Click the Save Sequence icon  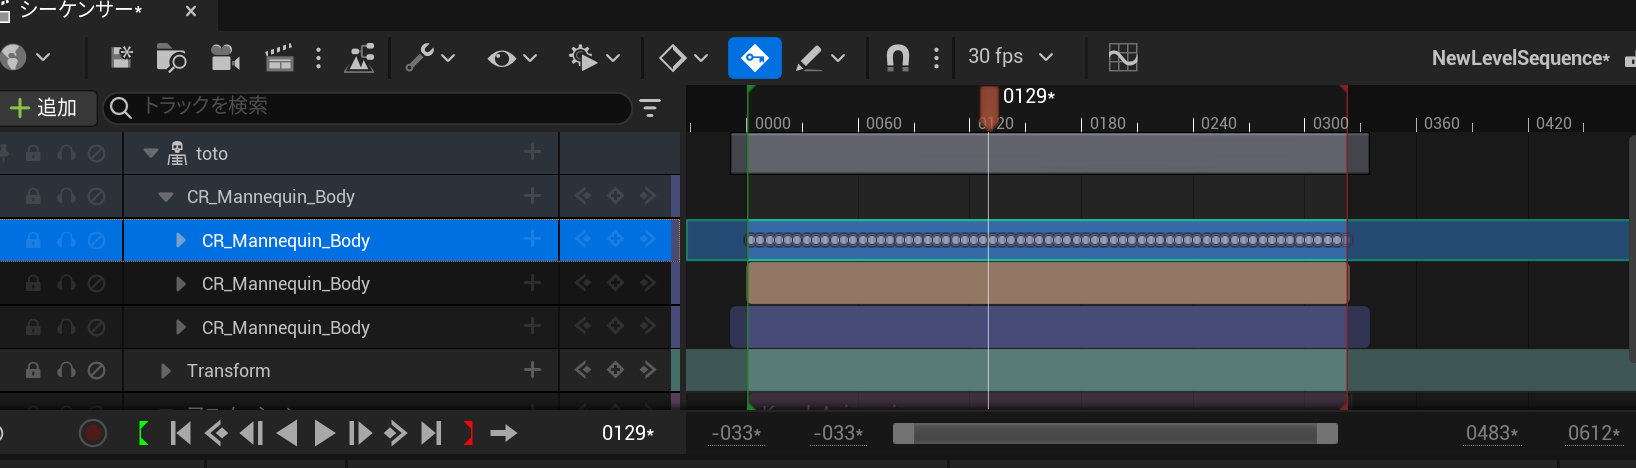pos(121,58)
